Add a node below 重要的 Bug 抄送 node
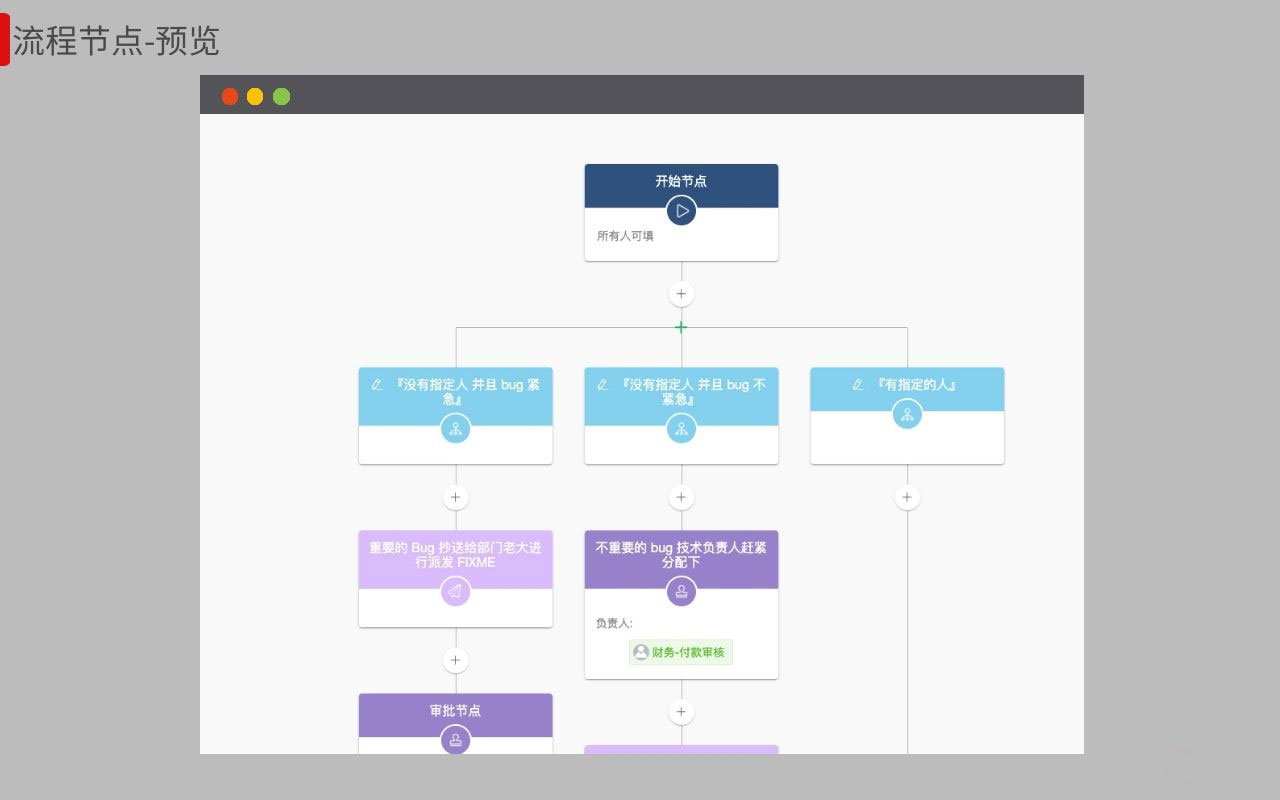The height and width of the screenshot is (800, 1280). [455, 660]
